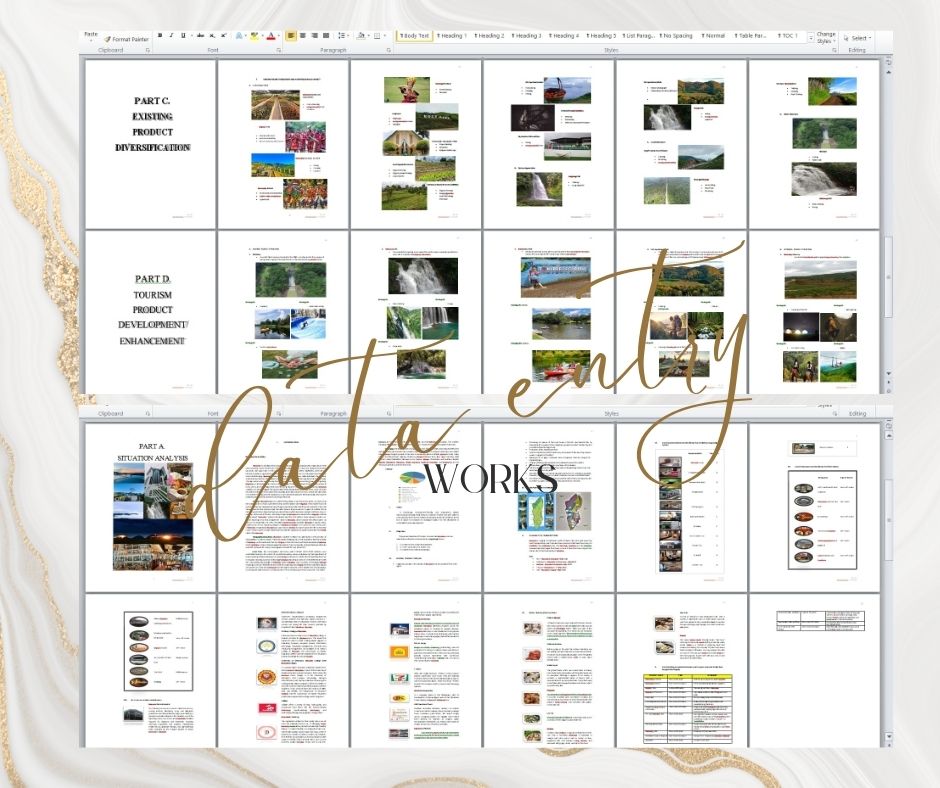Screen dimensions: 940x788
Task: Open Clipboard dialog launcher in lower window
Action: point(147,414)
